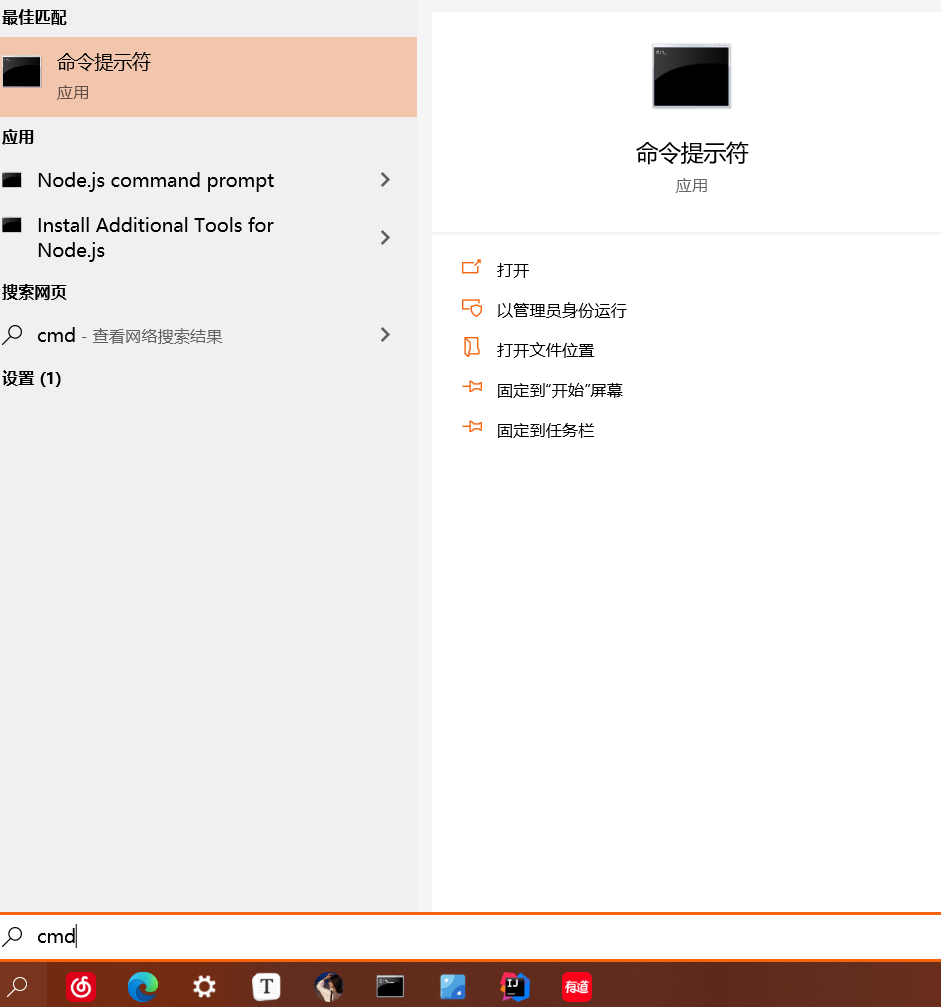This screenshot has height=1007, width=941.
Task: Open the 命令提示符 best match result
Action: coord(208,76)
